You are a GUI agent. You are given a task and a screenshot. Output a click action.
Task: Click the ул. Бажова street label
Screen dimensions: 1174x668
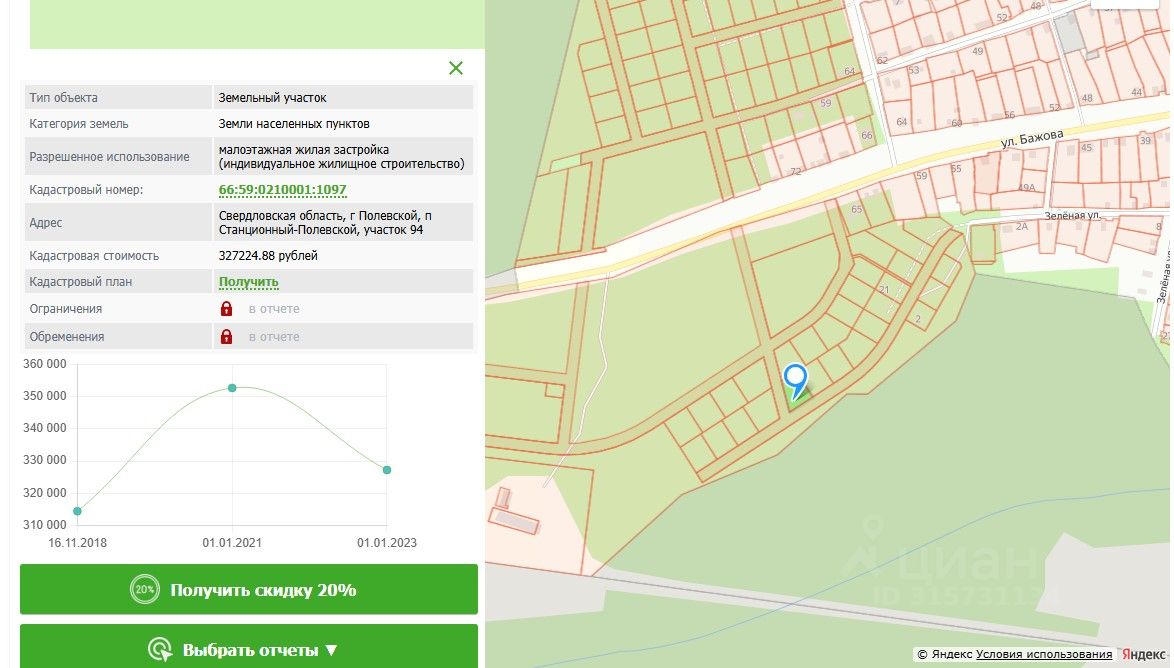(x=1032, y=139)
